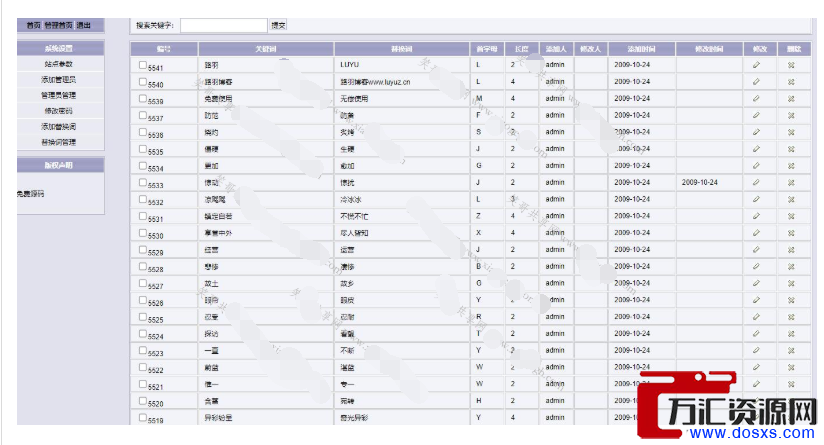
Task: Click edit pencil on row 5532
Action: pyautogui.click(x=756, y=199)
